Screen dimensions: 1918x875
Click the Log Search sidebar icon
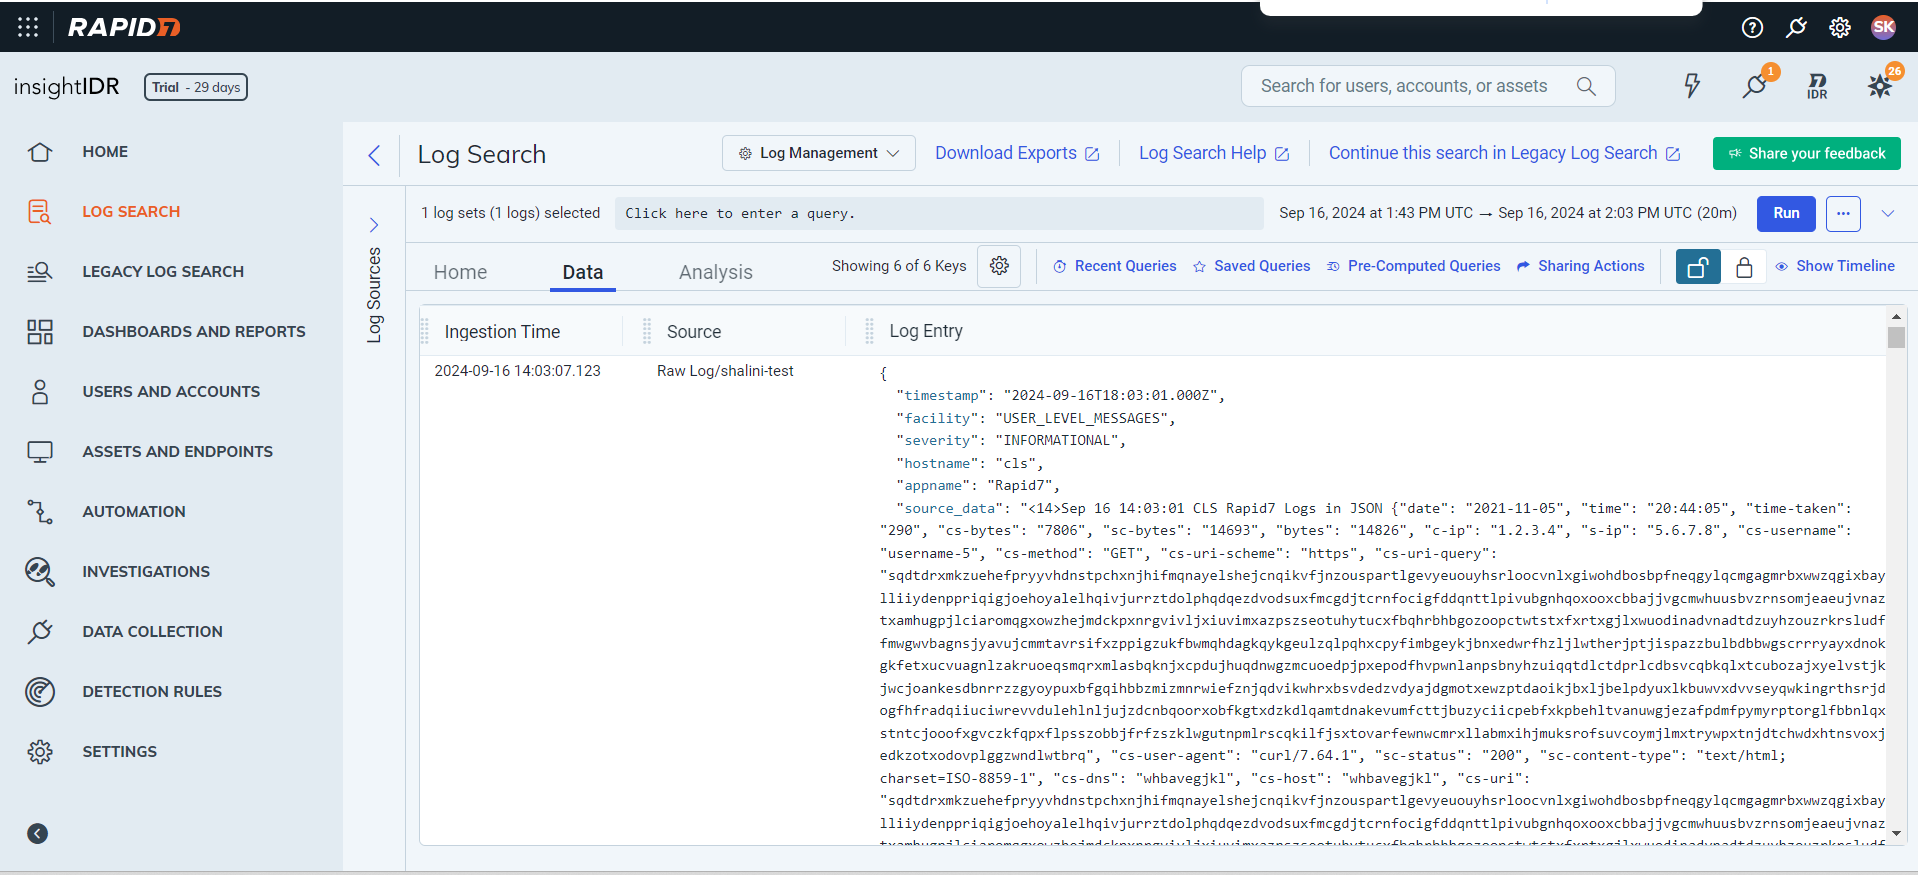click(40, 212)
